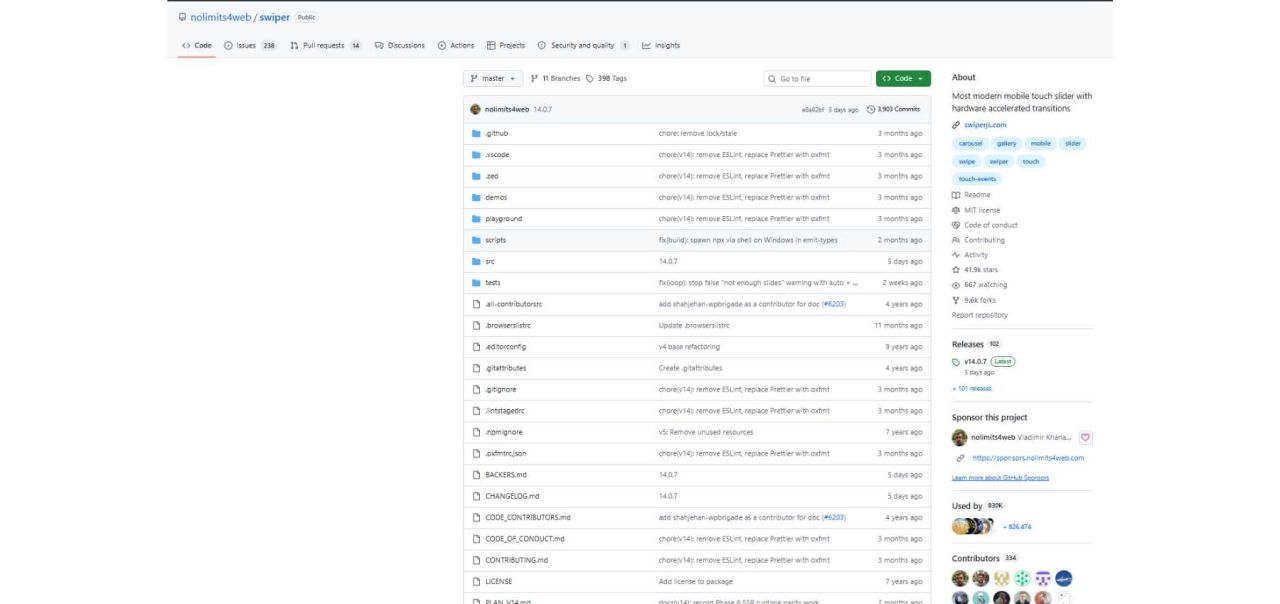This screenshot has width=1280, height=604.
Task: Open the .editorconfig file
Action: [x=505, y=347]
